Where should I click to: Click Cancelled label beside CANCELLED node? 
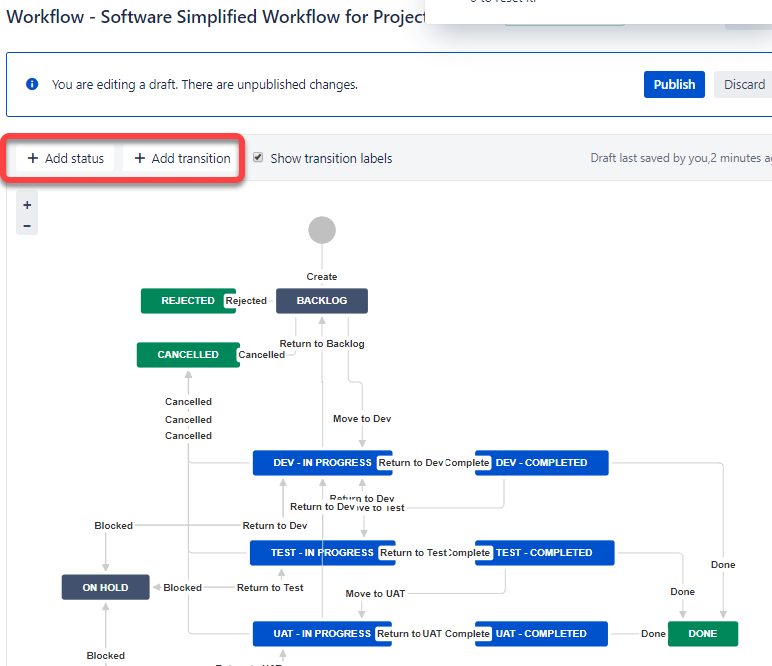[261, 355]
